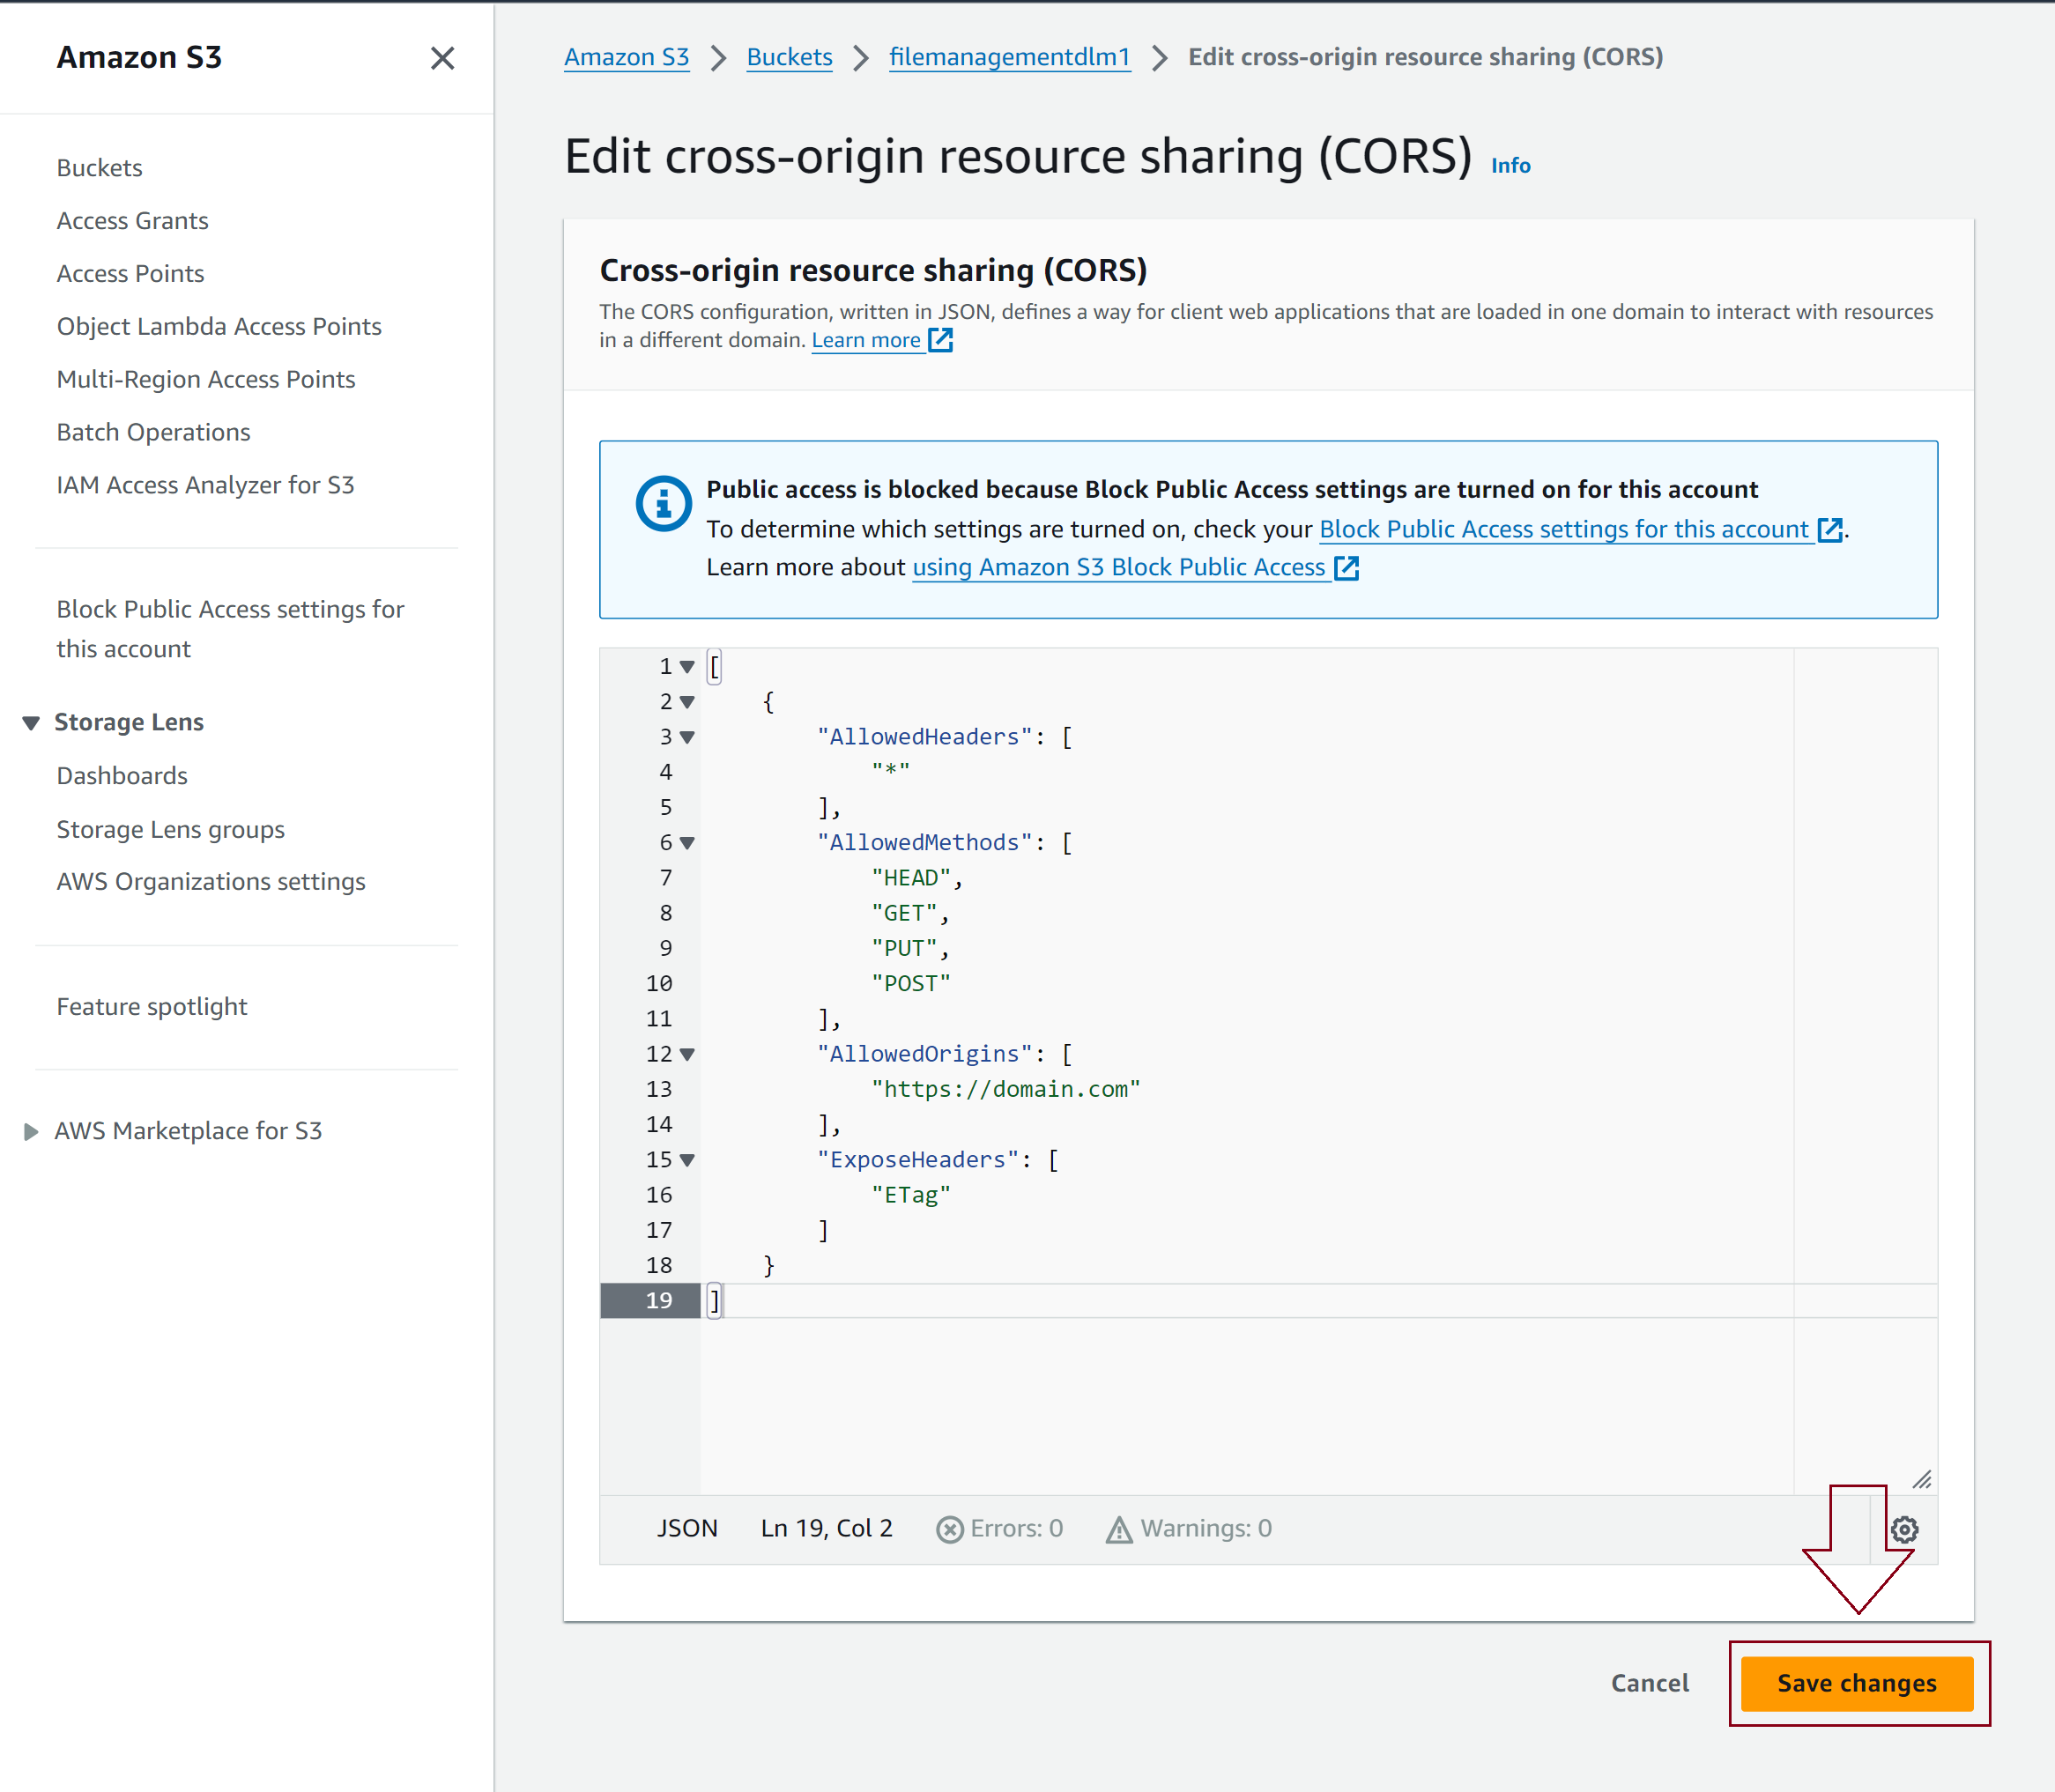This screenshot has width=2055, height=1792.
Task: Click the "https://domain.com" origin value
Action: (1005, 1089)
